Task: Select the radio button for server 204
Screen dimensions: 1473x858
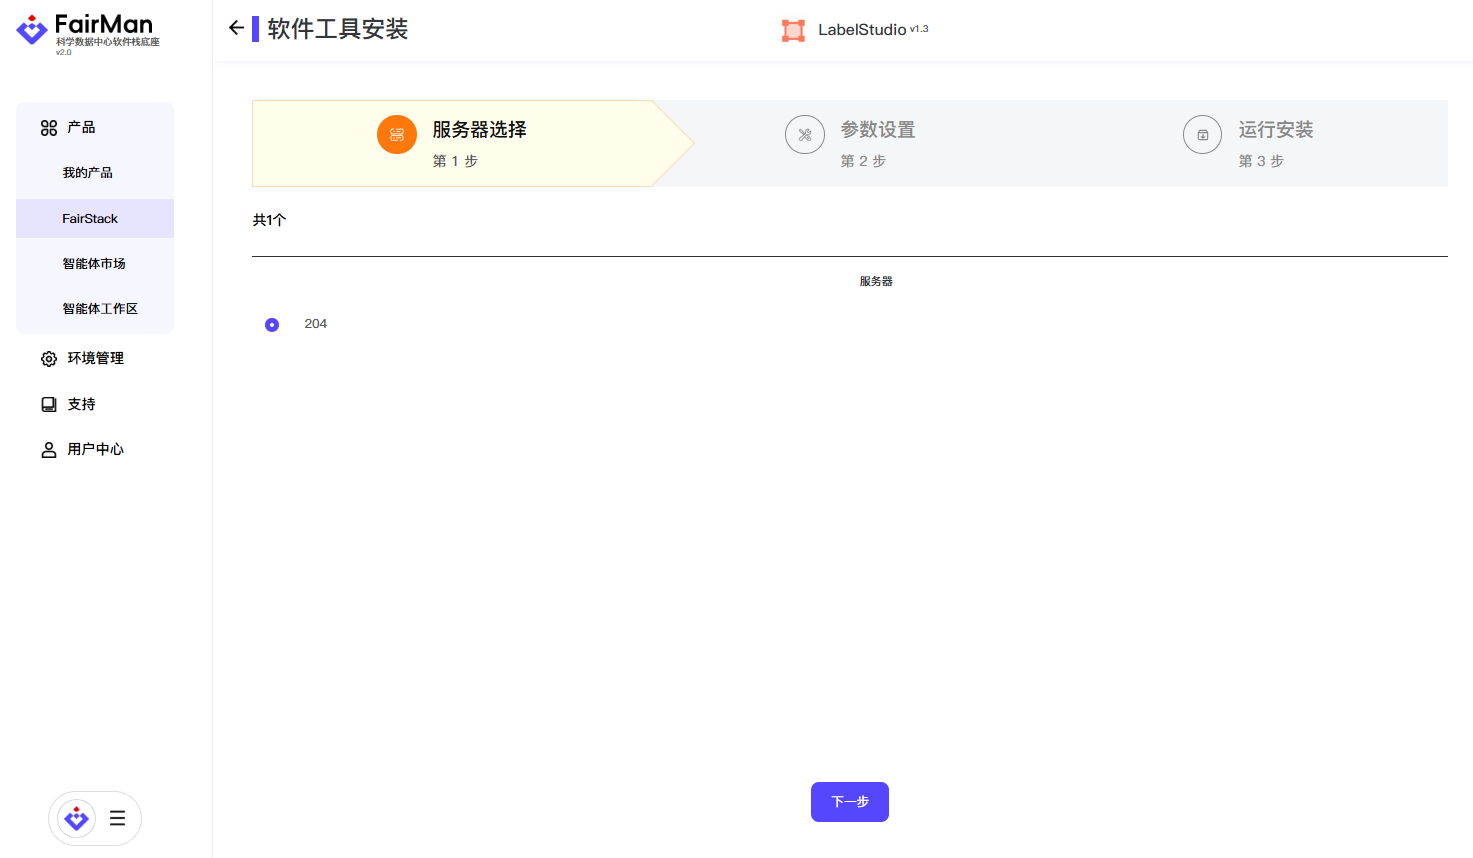Action: coord(272,325)
